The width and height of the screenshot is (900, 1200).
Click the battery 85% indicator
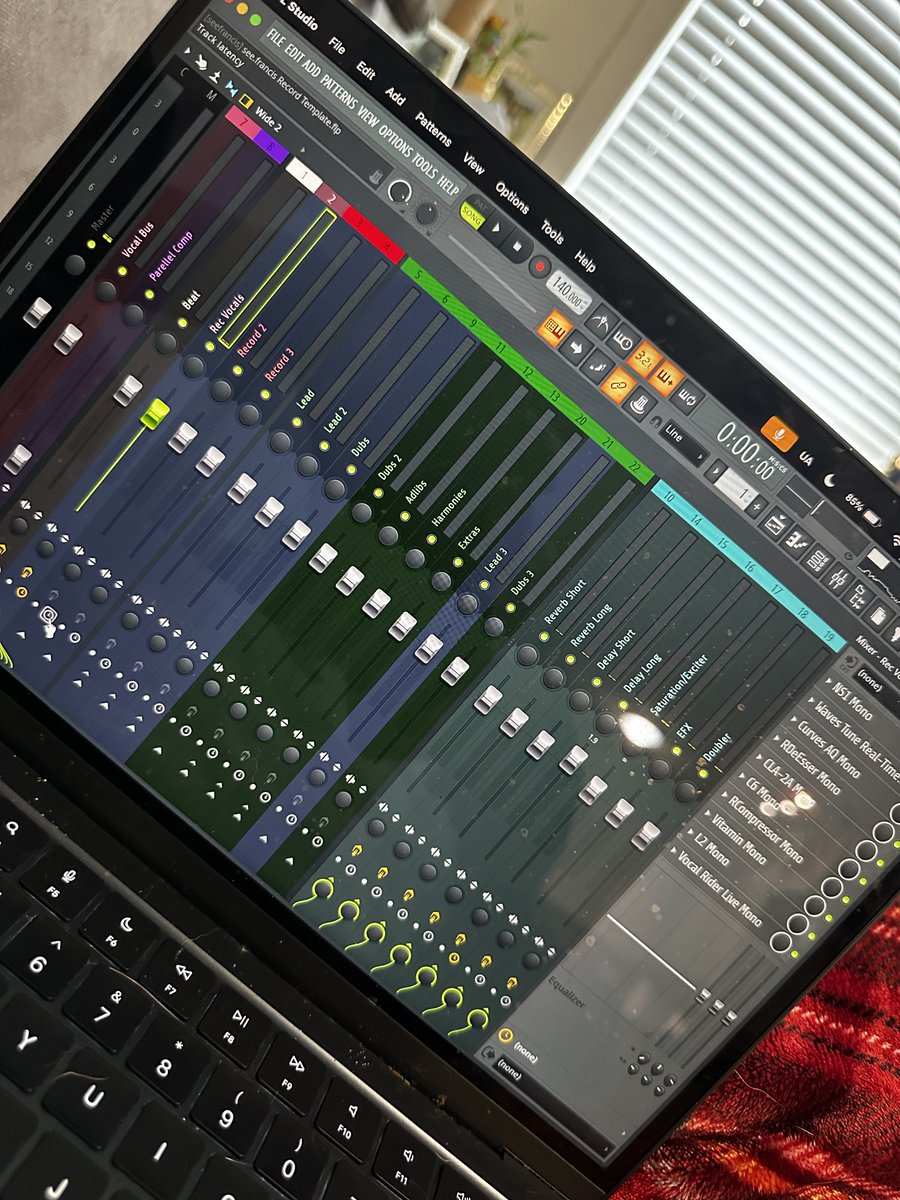tap(863, 509)
